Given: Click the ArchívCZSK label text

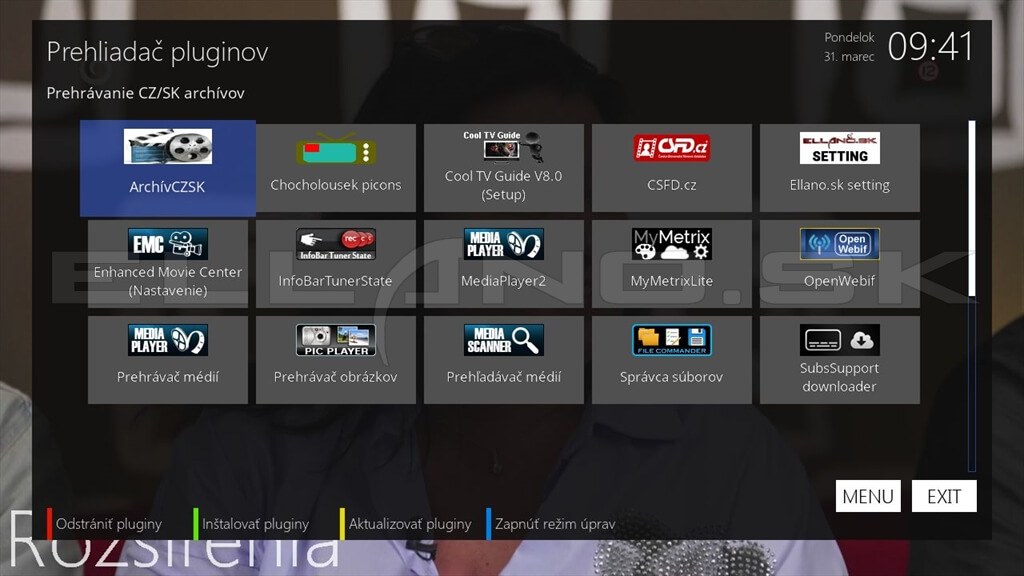Looking at the screenshot, I should 167,187.
